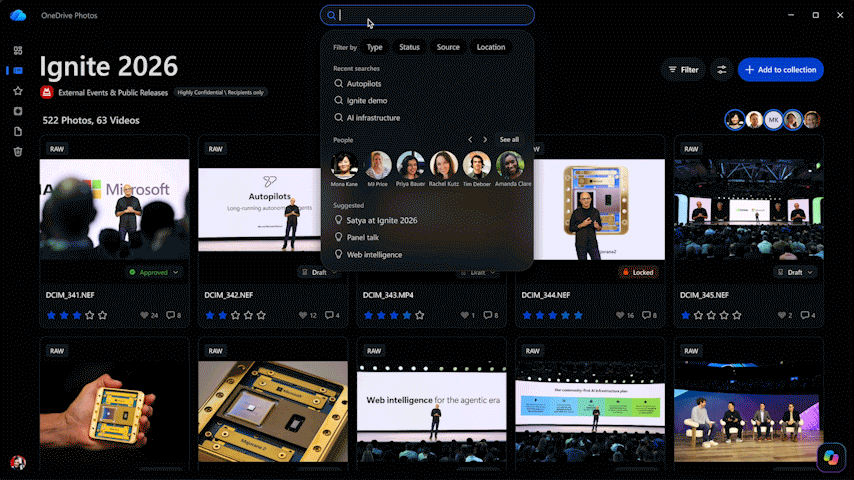This screenshot has width=854, height=480.
Task: Select Priya Bauer in People
Action: point(410,165)
